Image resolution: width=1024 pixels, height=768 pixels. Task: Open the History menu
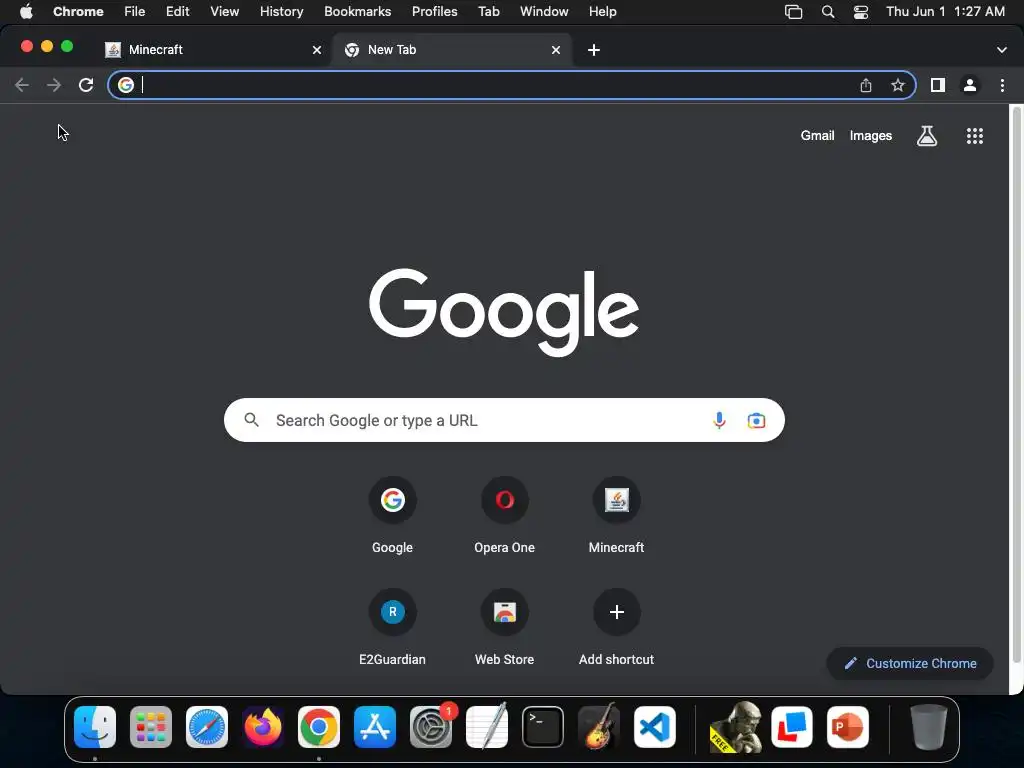[x=281, y=12]
